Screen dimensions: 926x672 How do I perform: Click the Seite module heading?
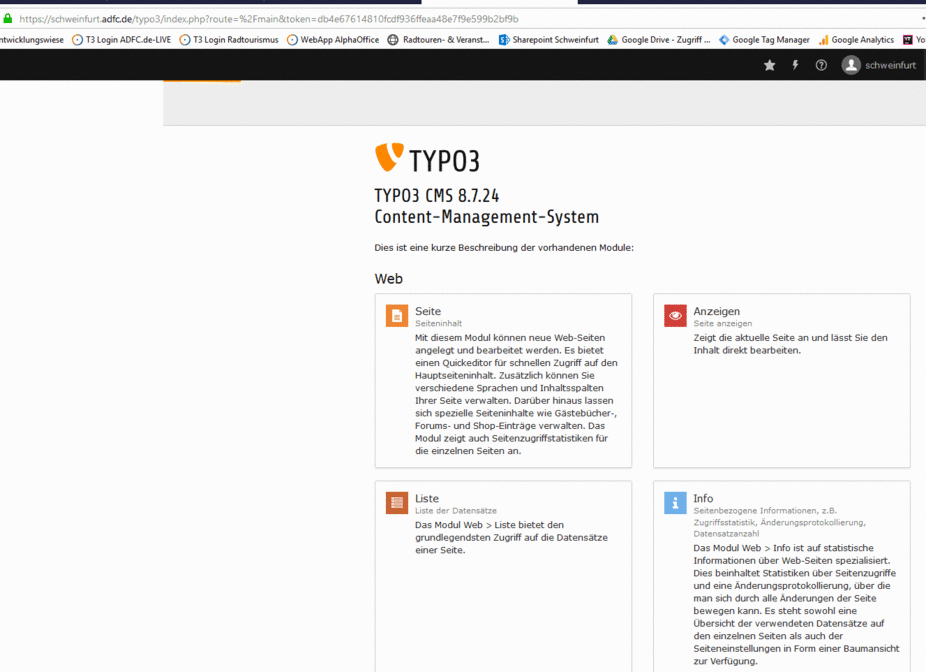click(428, 311)
